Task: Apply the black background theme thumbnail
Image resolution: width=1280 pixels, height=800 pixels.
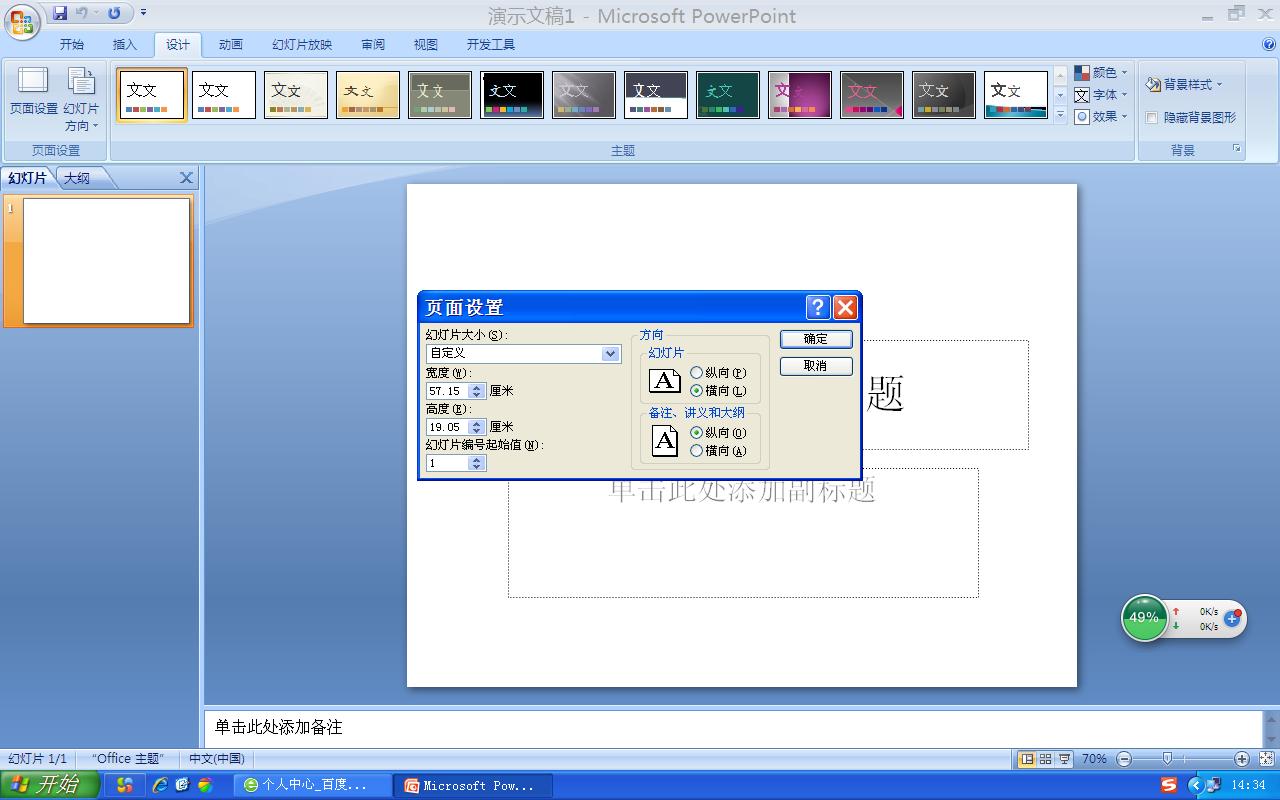Action: (512, 95)
